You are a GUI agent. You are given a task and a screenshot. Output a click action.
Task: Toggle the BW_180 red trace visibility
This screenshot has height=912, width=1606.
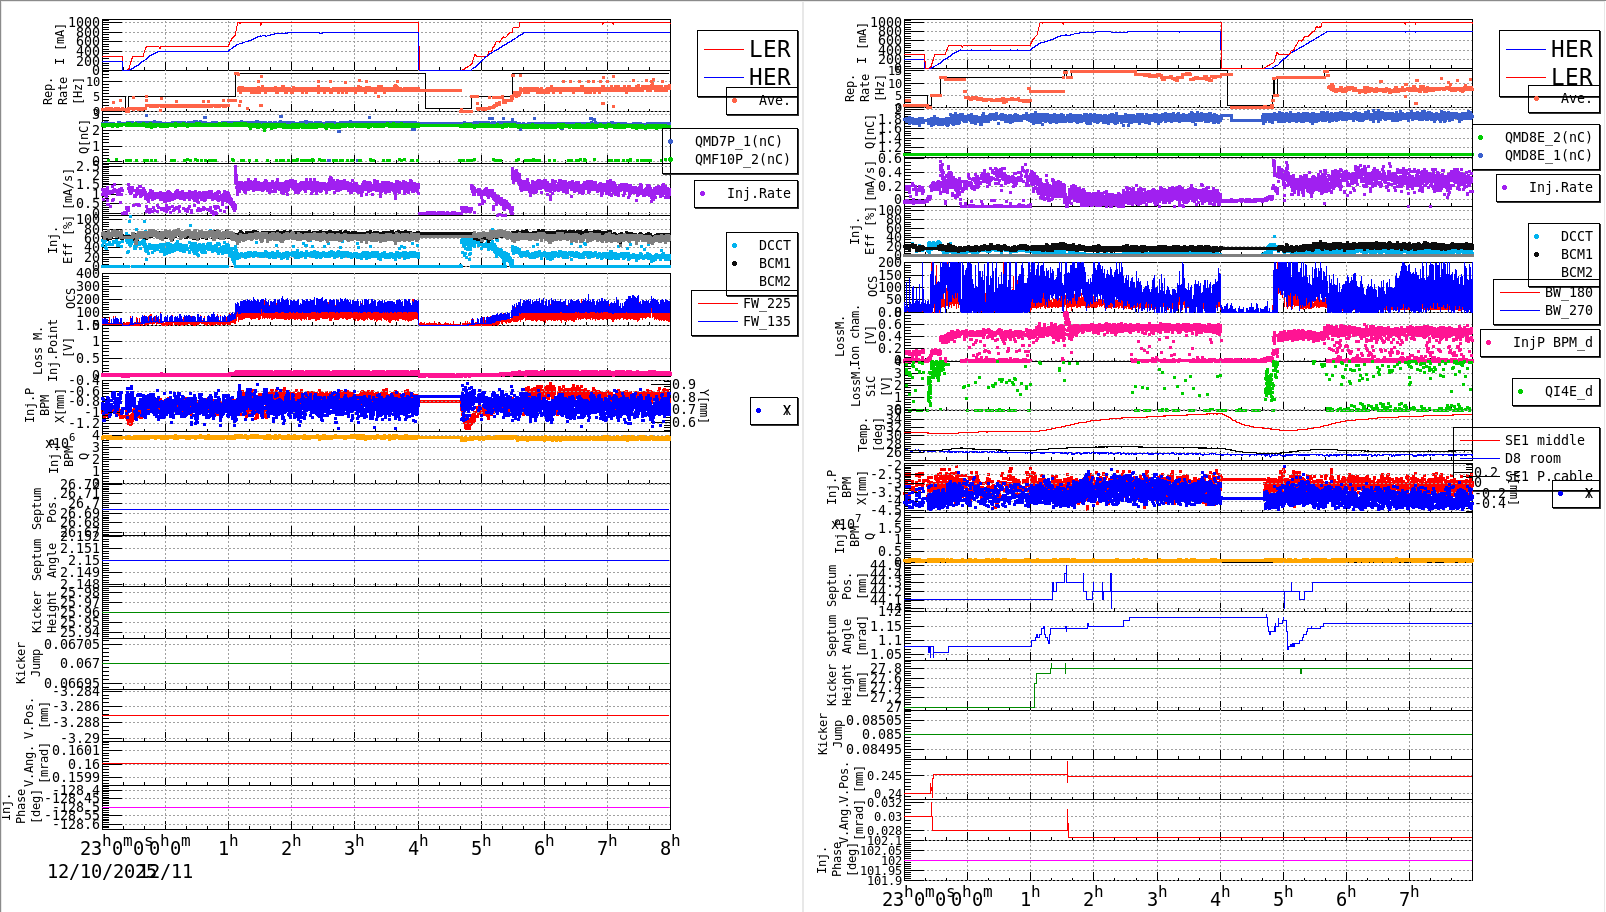[x=1518, y=291]
